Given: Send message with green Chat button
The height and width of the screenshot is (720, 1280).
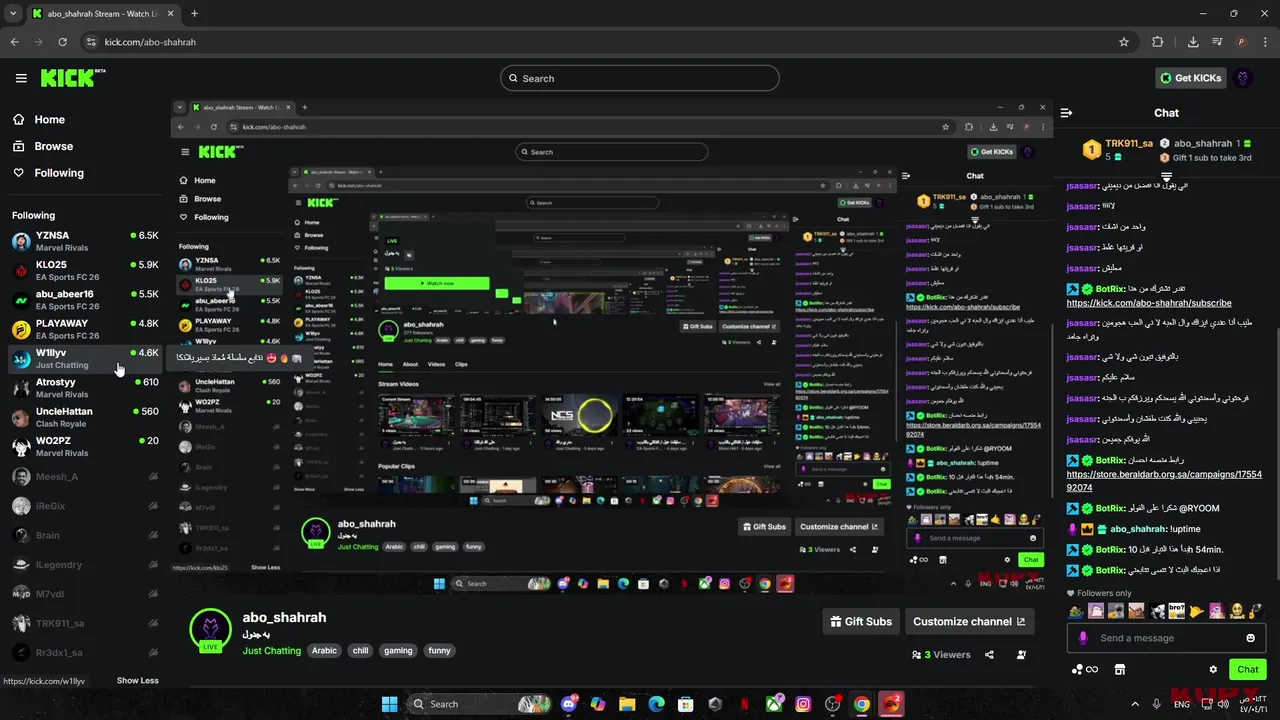Looking at the screenshot, I should pos(1248,670).
